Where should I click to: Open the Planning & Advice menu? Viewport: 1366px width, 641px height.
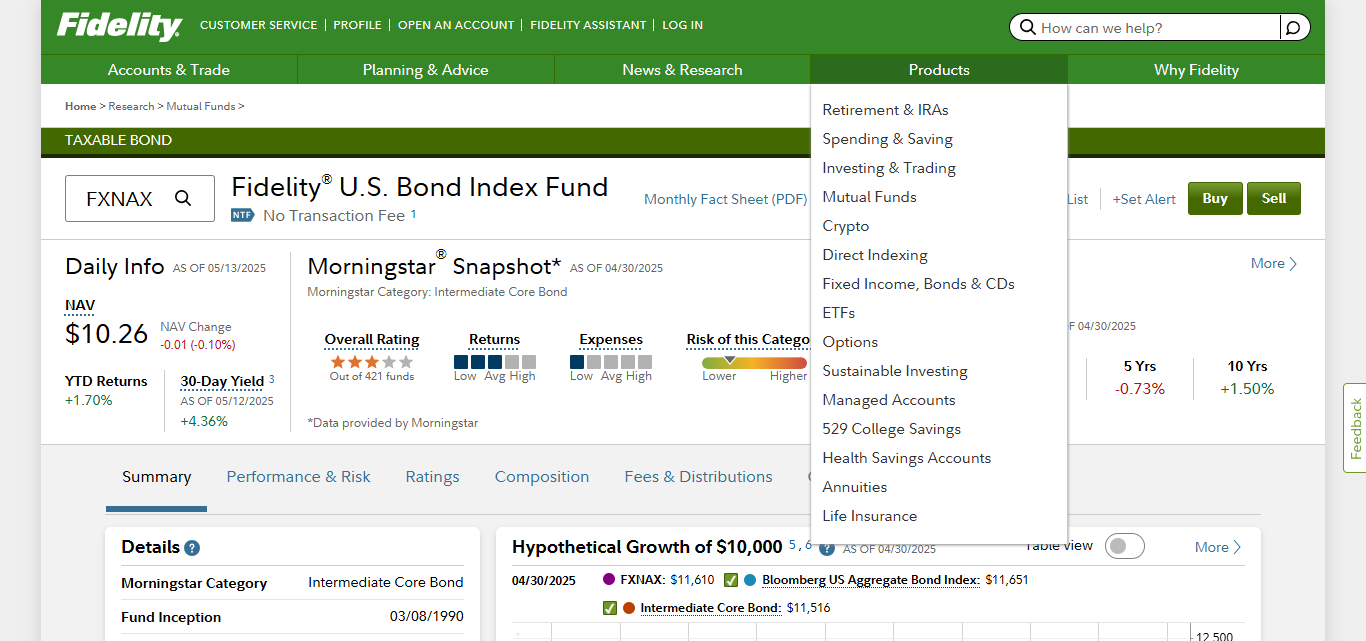point(426,70)
